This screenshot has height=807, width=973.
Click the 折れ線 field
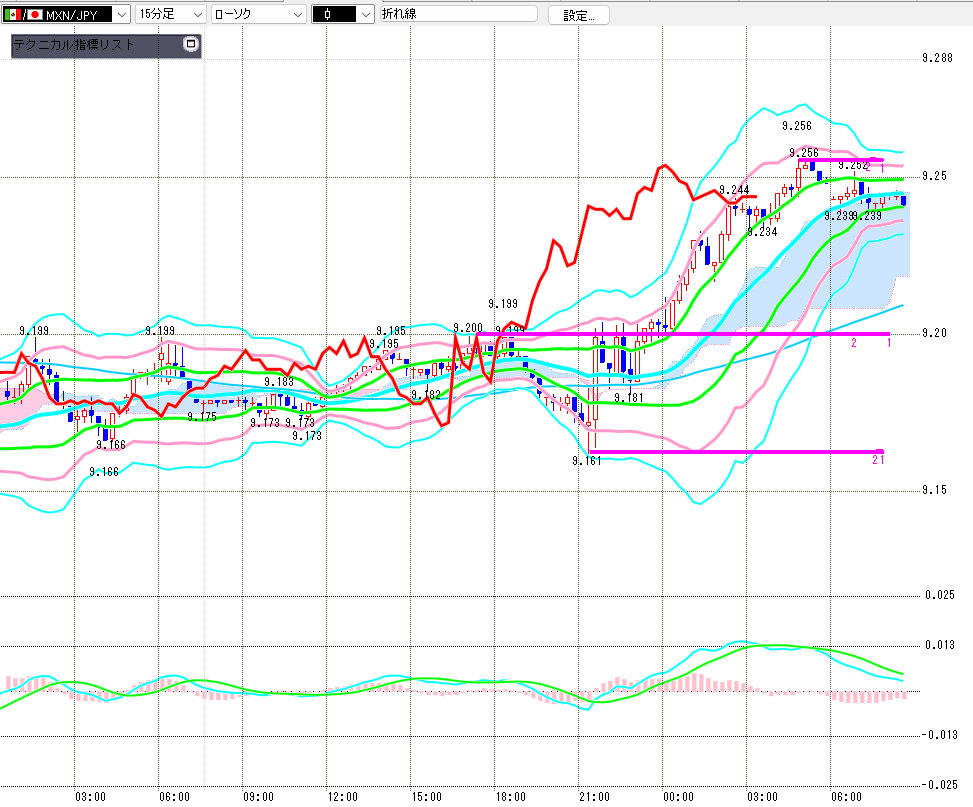[459, 14]
